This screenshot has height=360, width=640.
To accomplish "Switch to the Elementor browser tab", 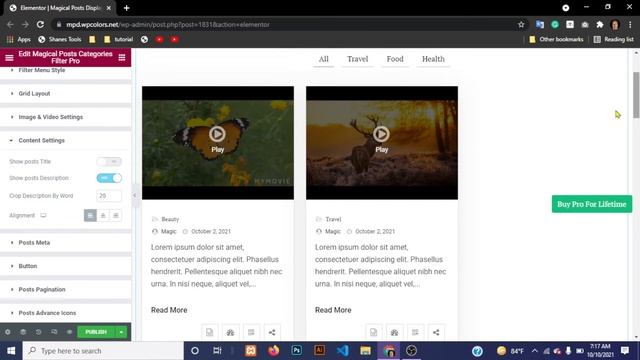I will (x=60, y=8).
